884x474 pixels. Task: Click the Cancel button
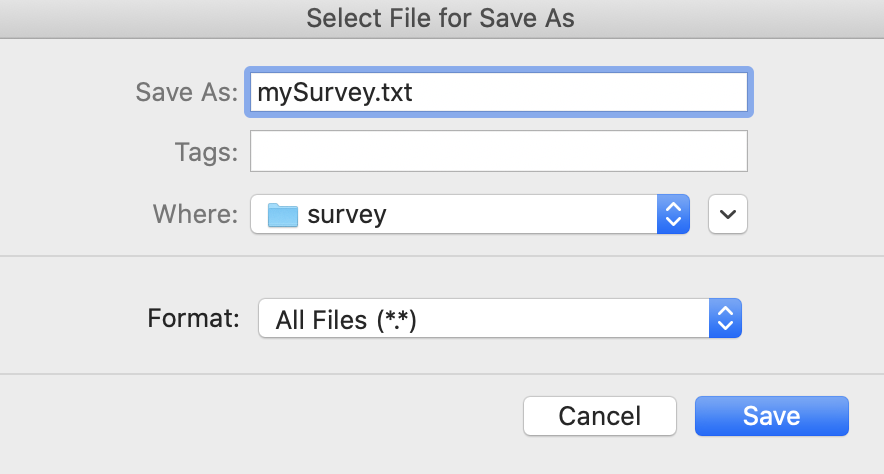coord(600,416)
